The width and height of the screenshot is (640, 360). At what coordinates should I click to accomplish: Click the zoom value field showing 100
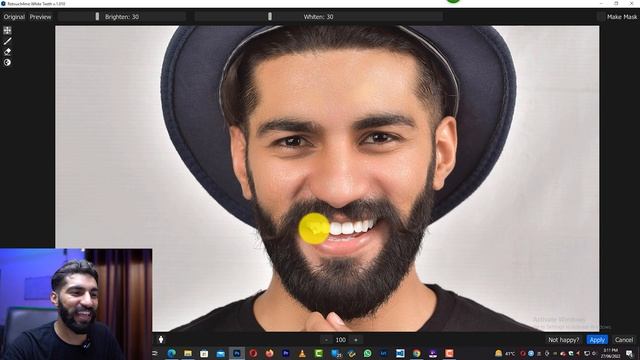pyautogui.click(x=341, y=340)
